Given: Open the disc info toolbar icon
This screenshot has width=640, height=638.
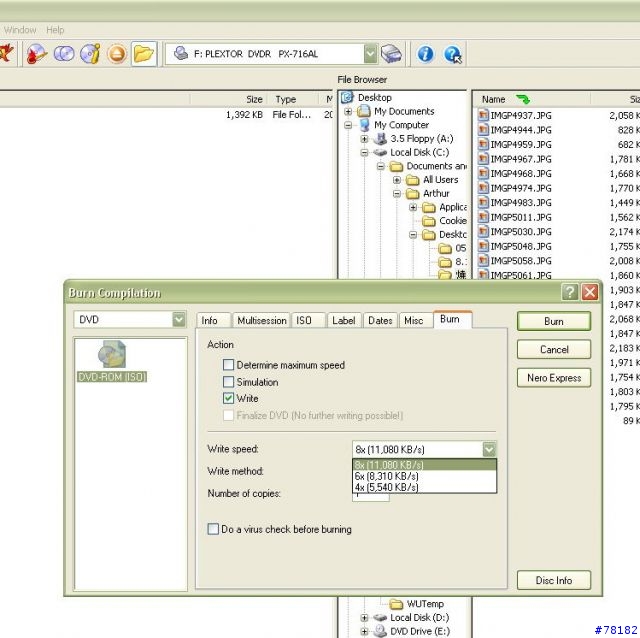Looking at the screenshot, I should (90, 53).
